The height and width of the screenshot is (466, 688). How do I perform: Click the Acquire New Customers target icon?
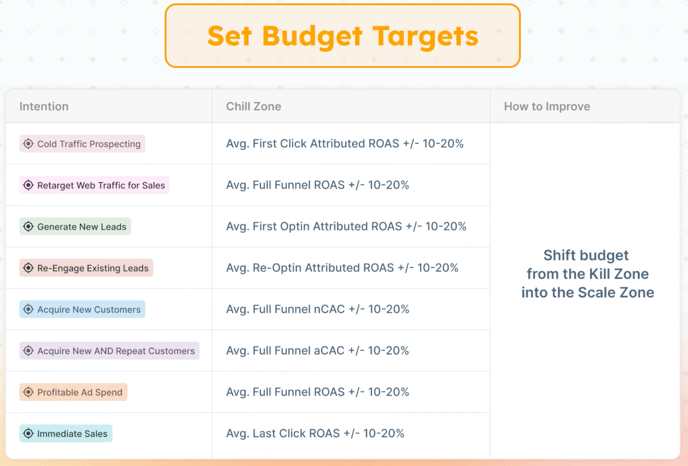click(28, 310)
